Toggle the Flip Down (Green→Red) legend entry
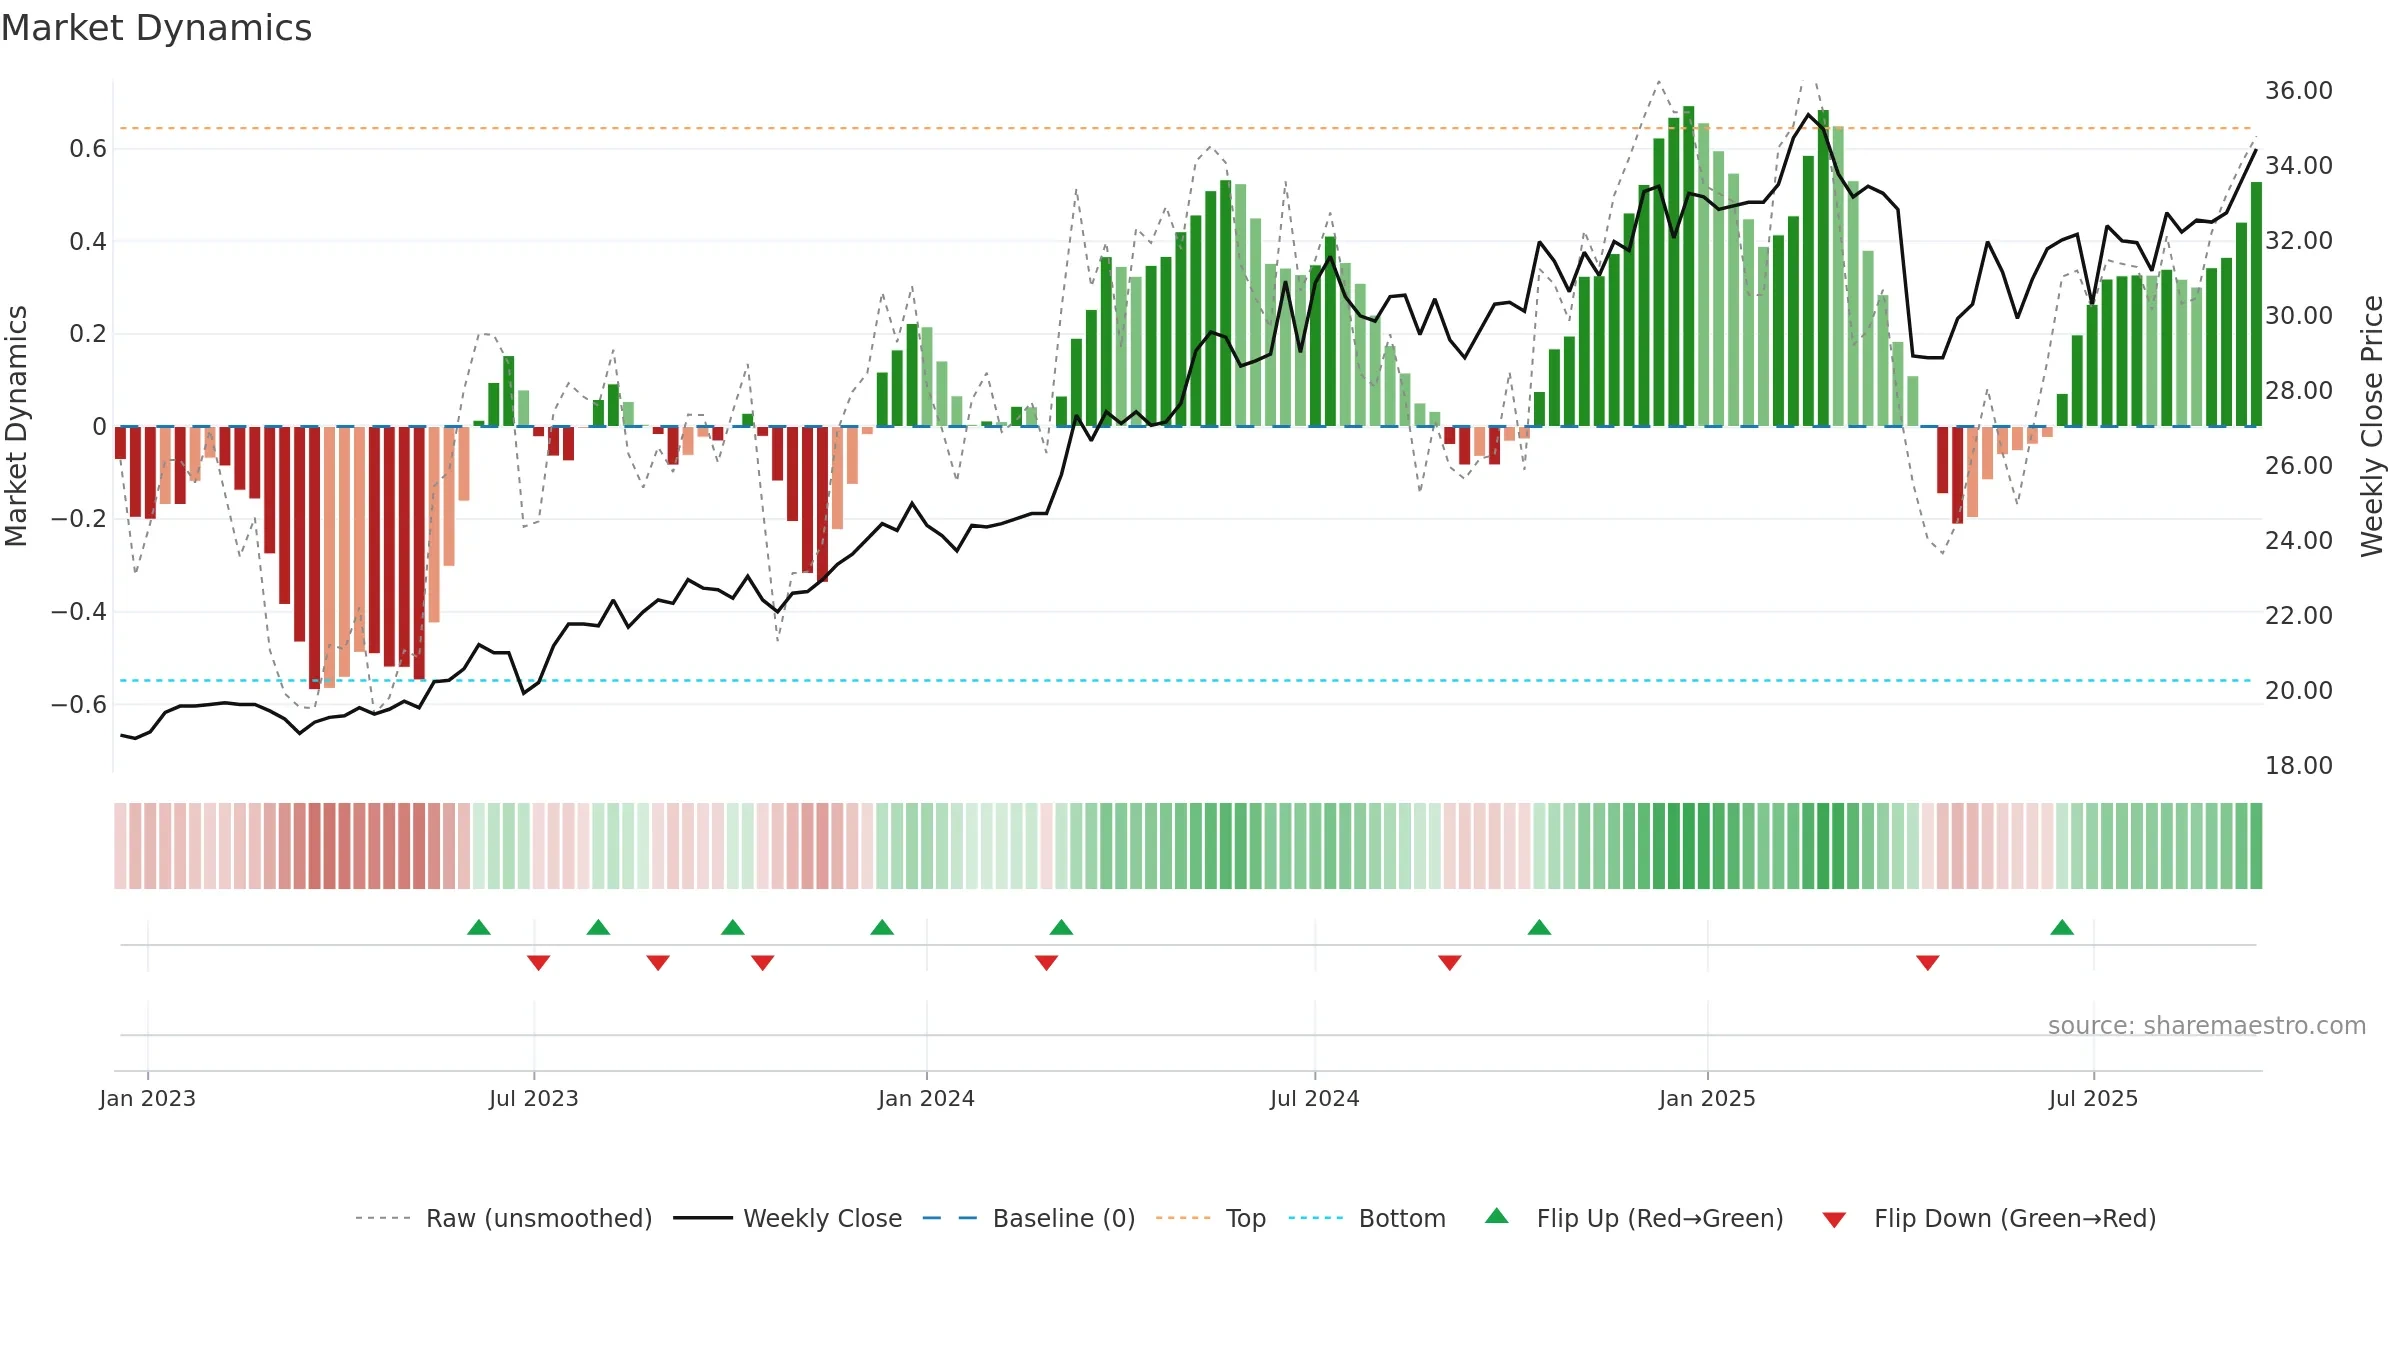The width and height of the screenshot is (2400, 1350). click(1989, 1218)
